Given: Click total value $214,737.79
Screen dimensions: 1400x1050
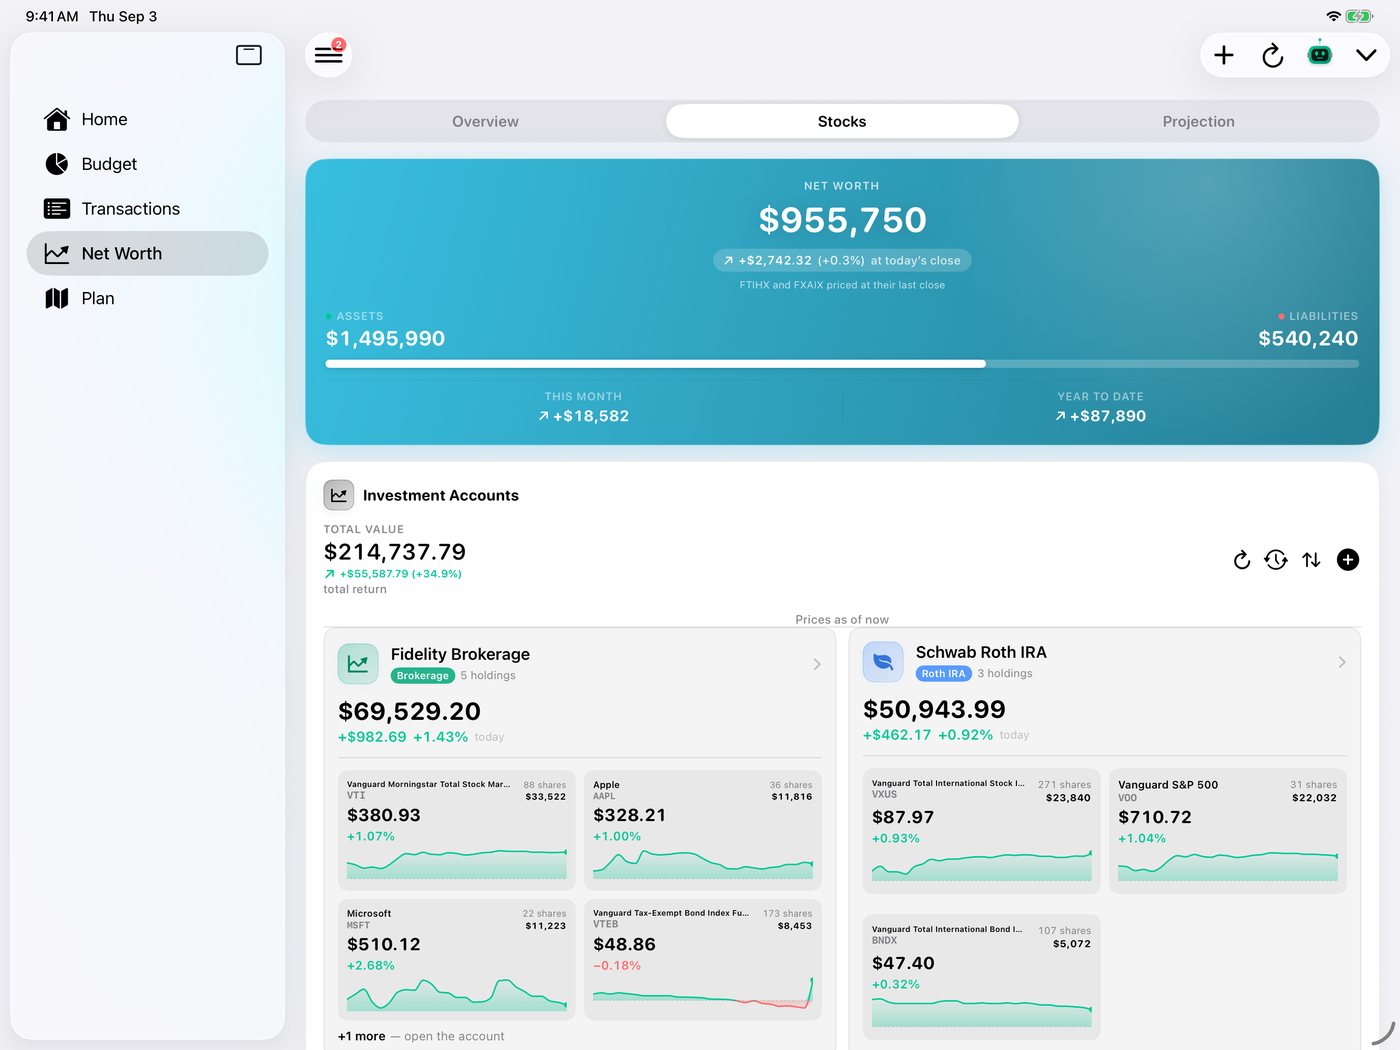Looking at the screenshot, I should coord(395,552).
